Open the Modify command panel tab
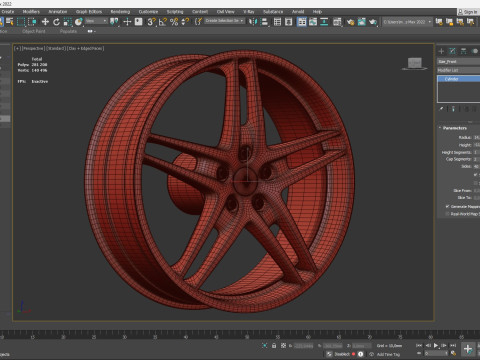 [452, 51]
